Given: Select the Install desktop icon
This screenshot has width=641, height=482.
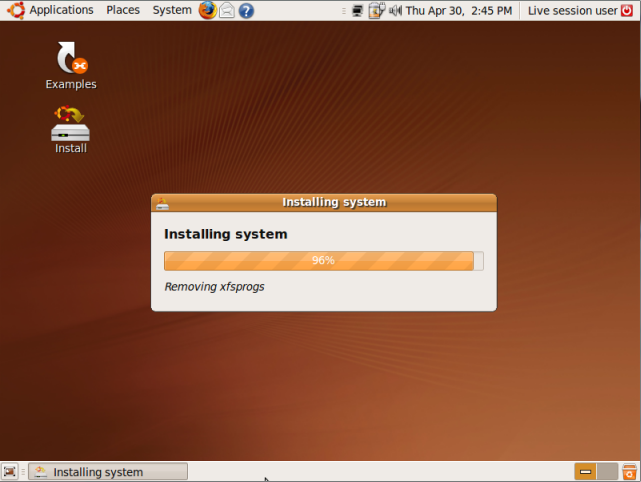Looking at the screenshot, I should (x=71, y=130).
